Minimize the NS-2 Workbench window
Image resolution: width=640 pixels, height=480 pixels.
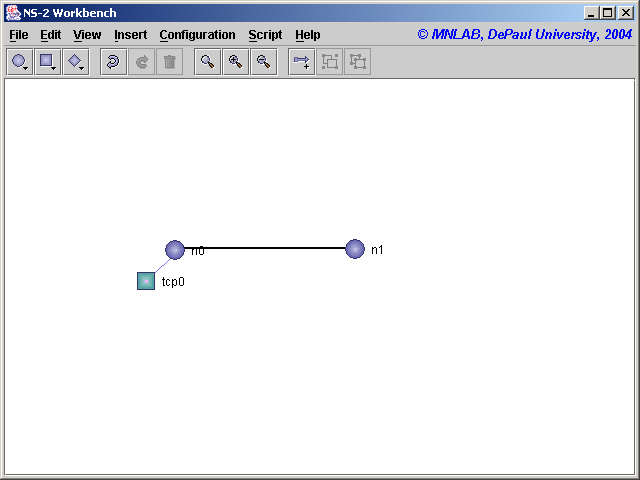coord(590,13)
